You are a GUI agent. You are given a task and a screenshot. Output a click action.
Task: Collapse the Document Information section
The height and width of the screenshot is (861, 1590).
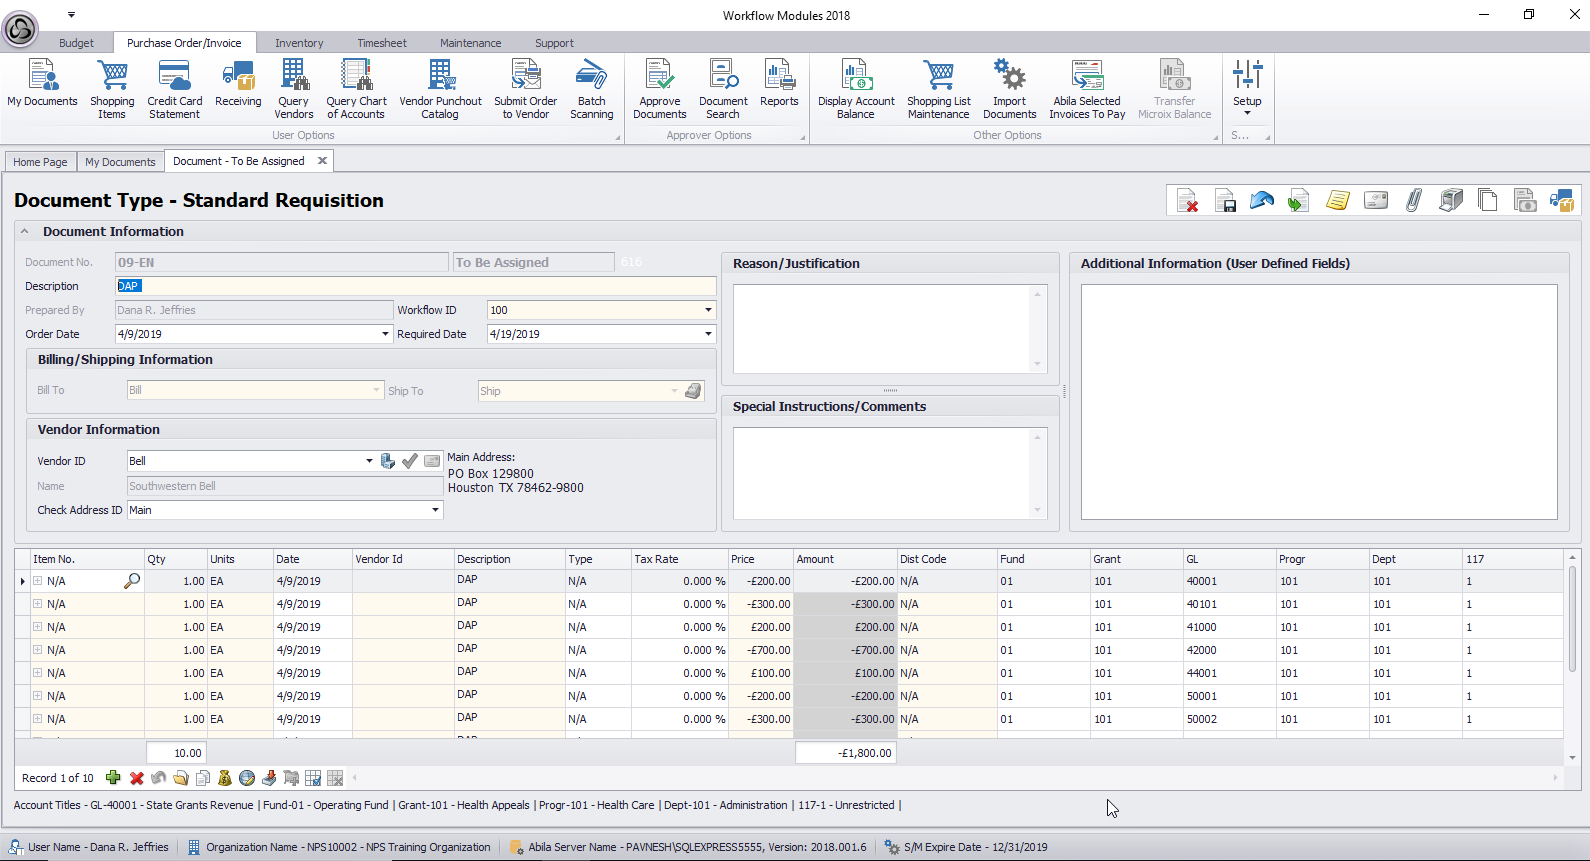(x=25, y=231)
